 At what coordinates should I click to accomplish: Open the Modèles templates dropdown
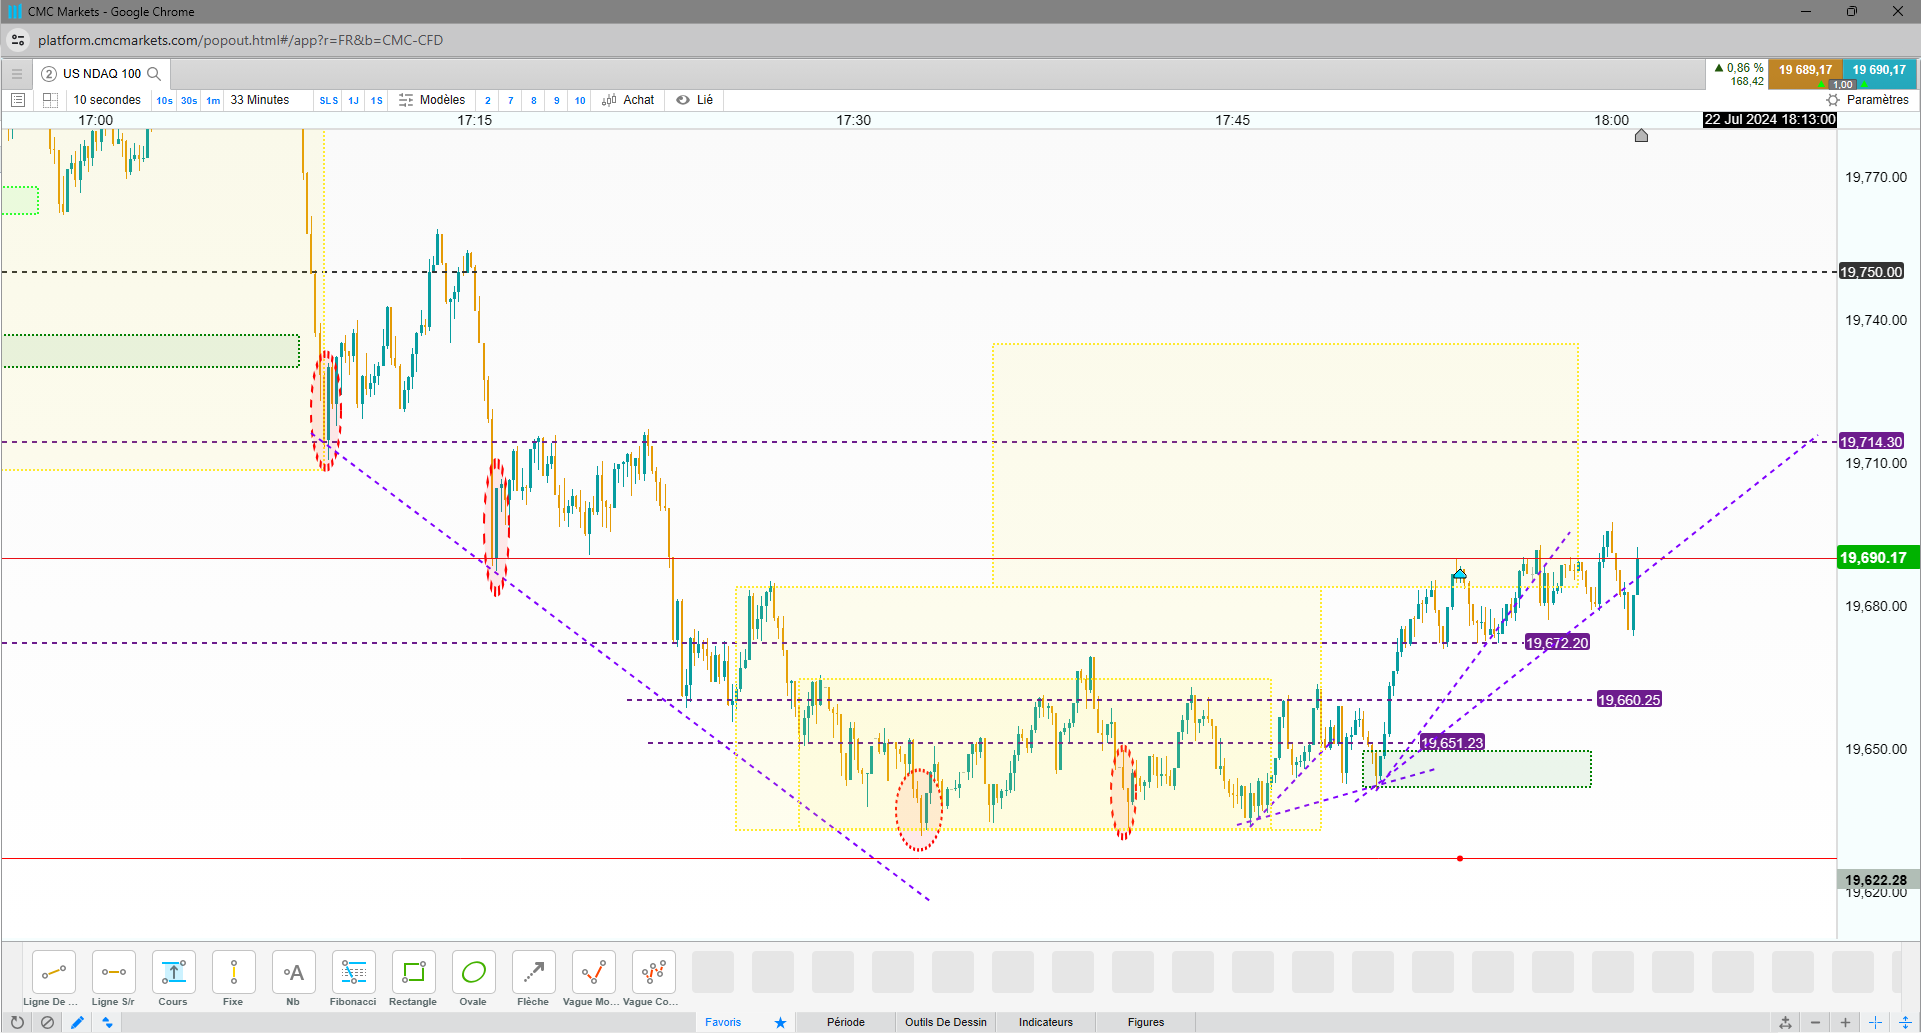click(x=432, y=100)
